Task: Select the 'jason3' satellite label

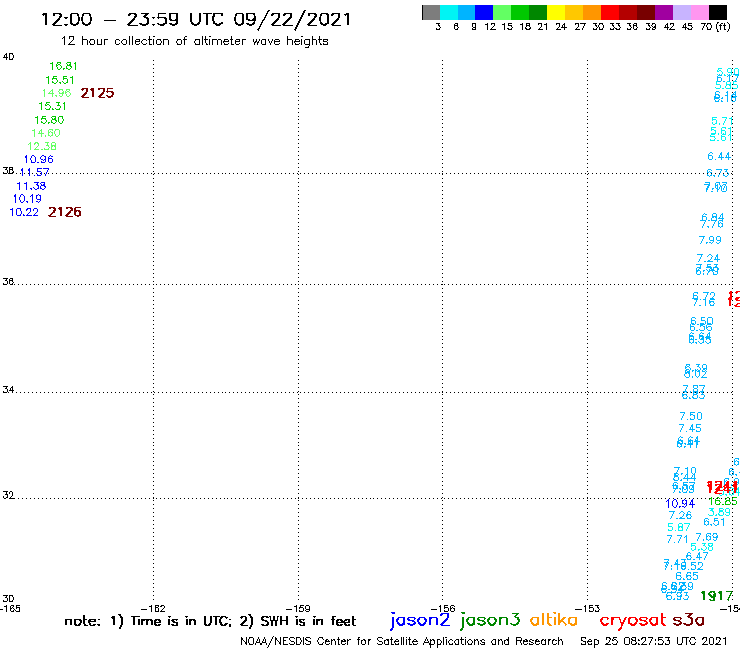Action: point(490,620)
